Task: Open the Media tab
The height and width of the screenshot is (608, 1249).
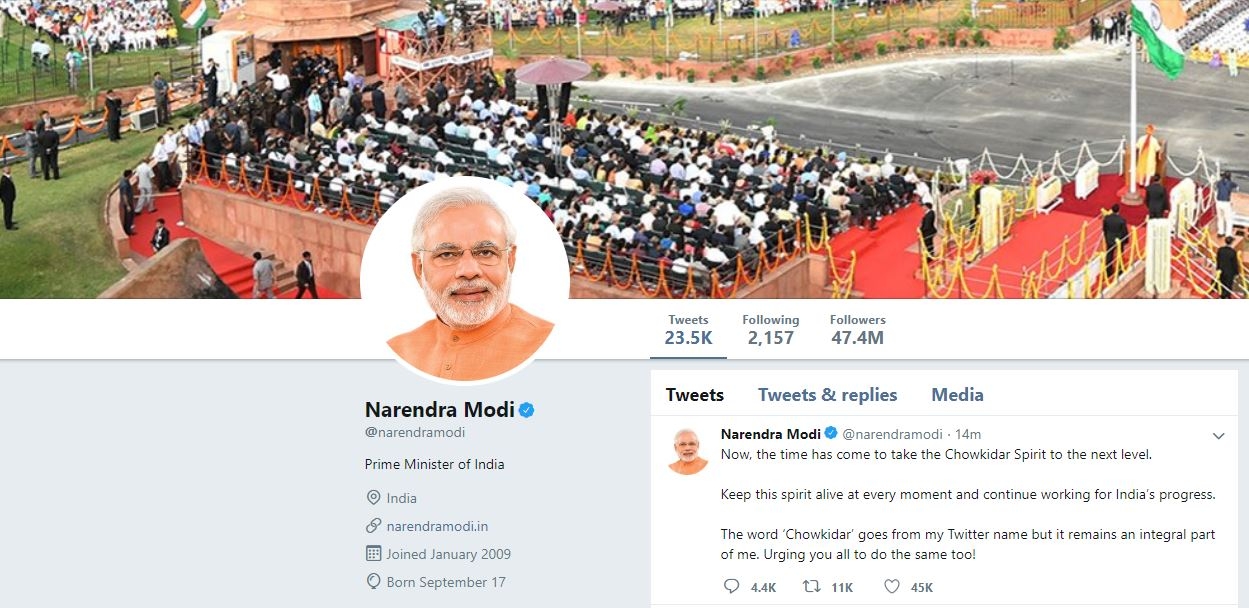Action: point(957,395)
